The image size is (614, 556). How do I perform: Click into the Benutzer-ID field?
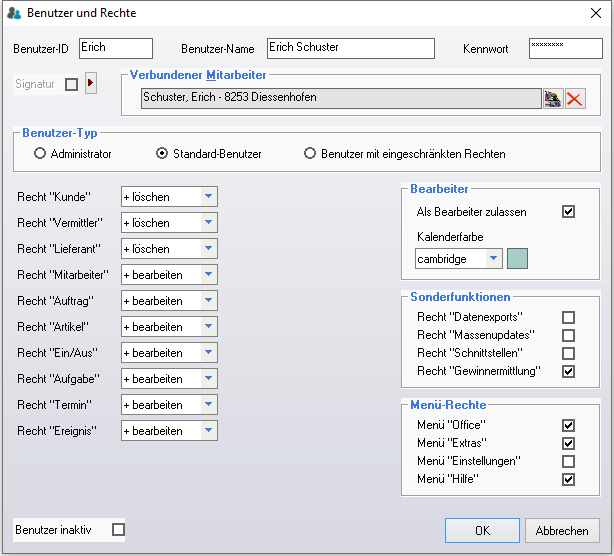pyautogui.click(x=115, y=48)
